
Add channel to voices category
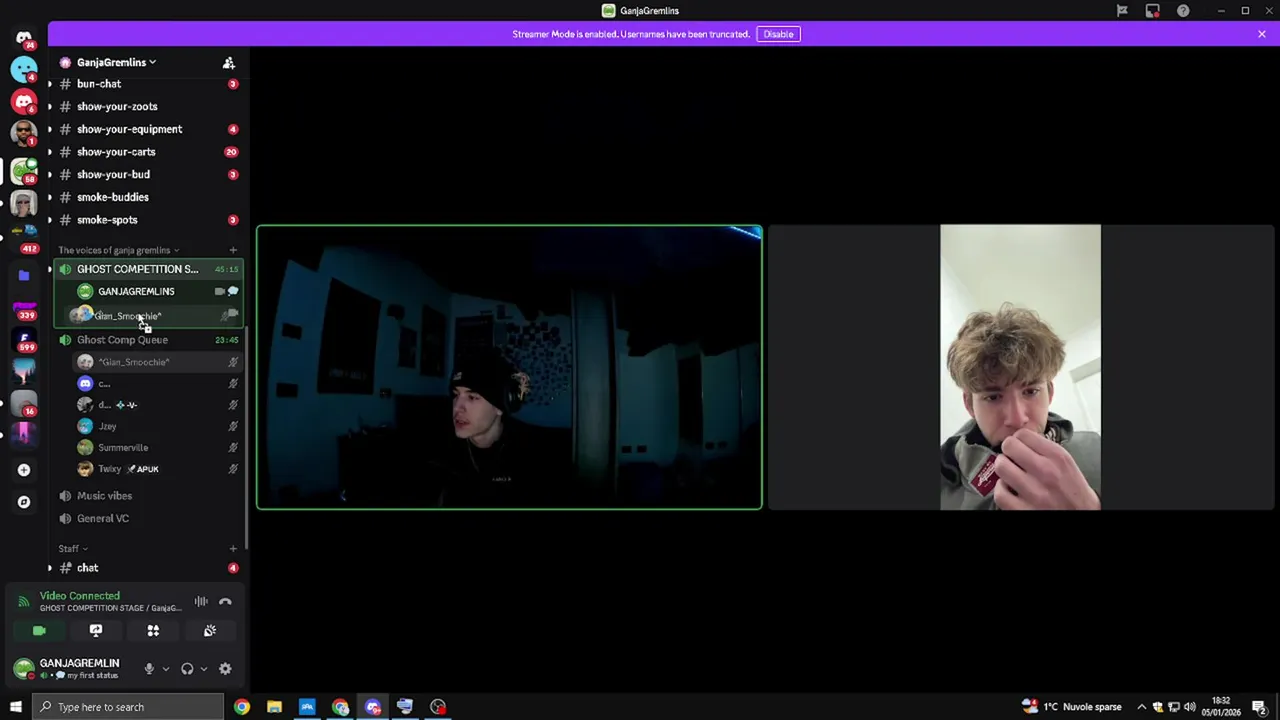(x=233, y=250)
